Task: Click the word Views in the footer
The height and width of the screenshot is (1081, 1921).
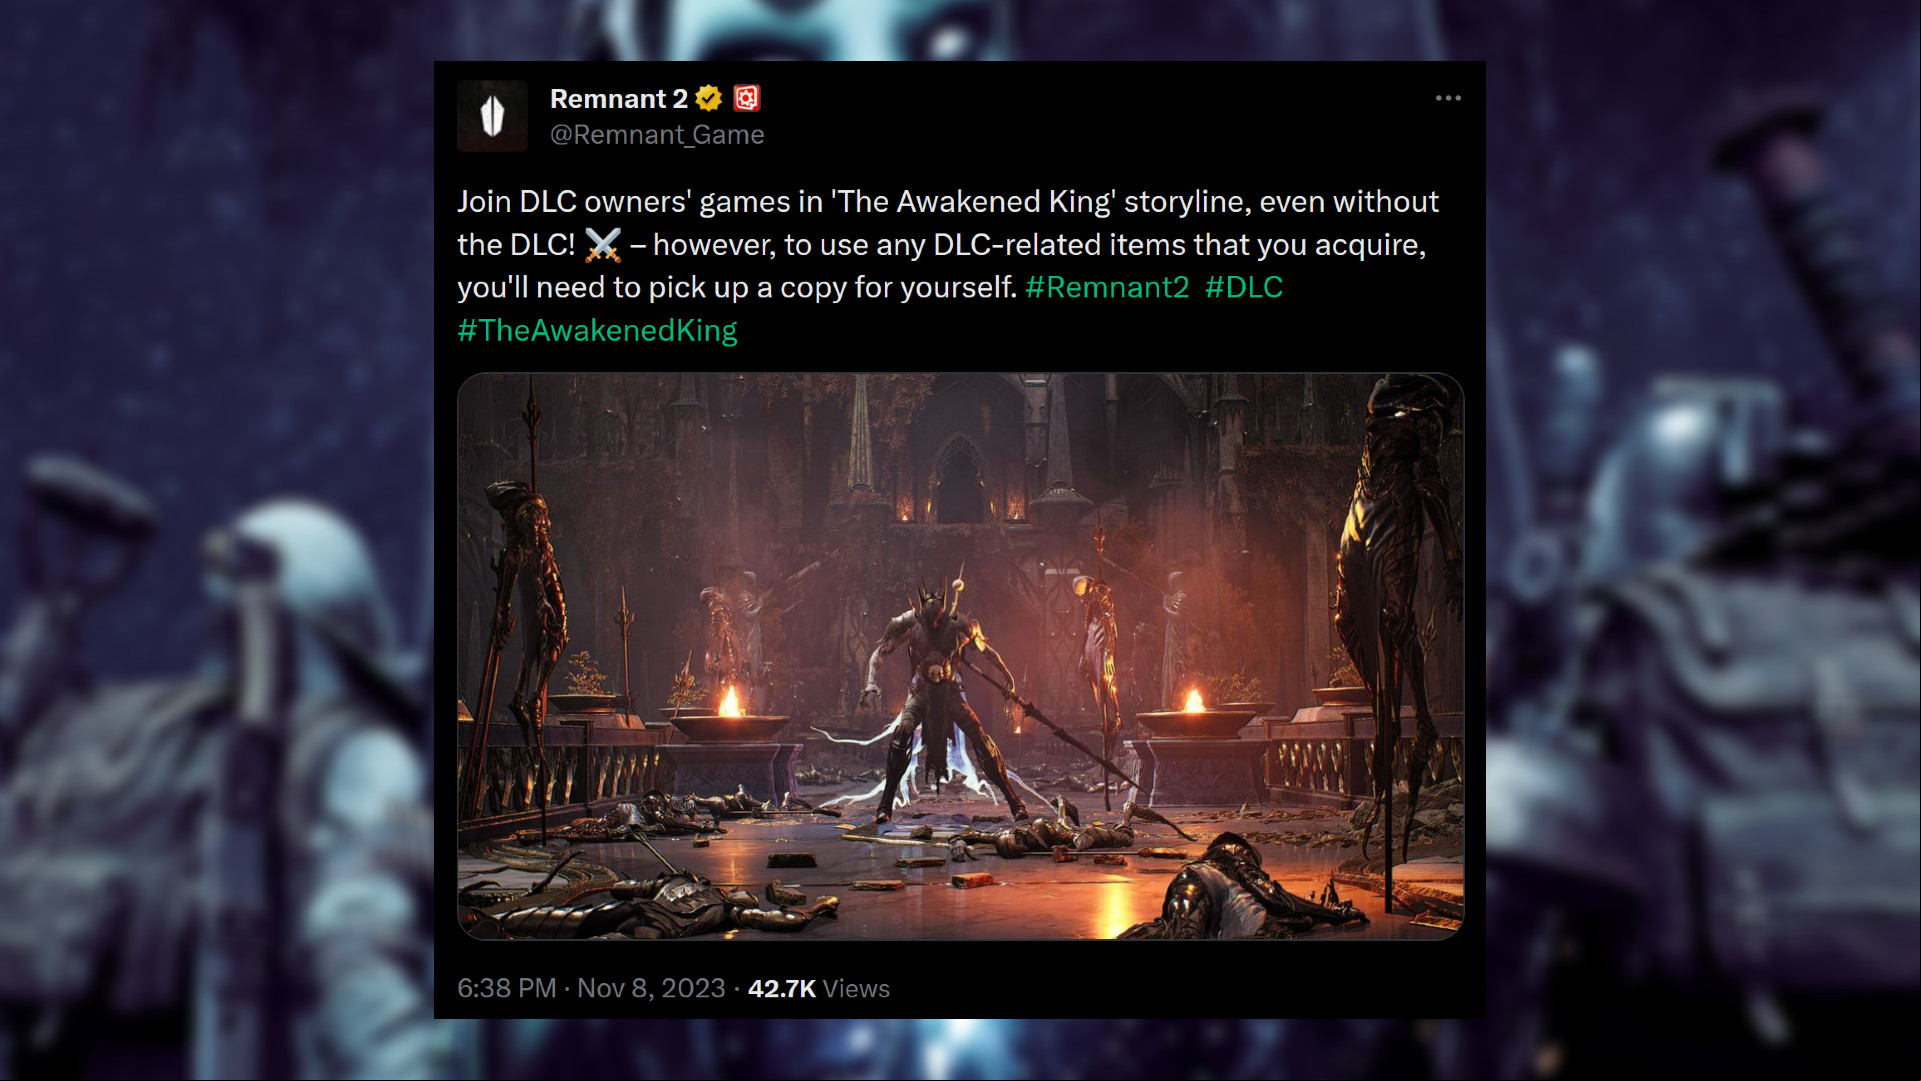Action: click(856, 989)
